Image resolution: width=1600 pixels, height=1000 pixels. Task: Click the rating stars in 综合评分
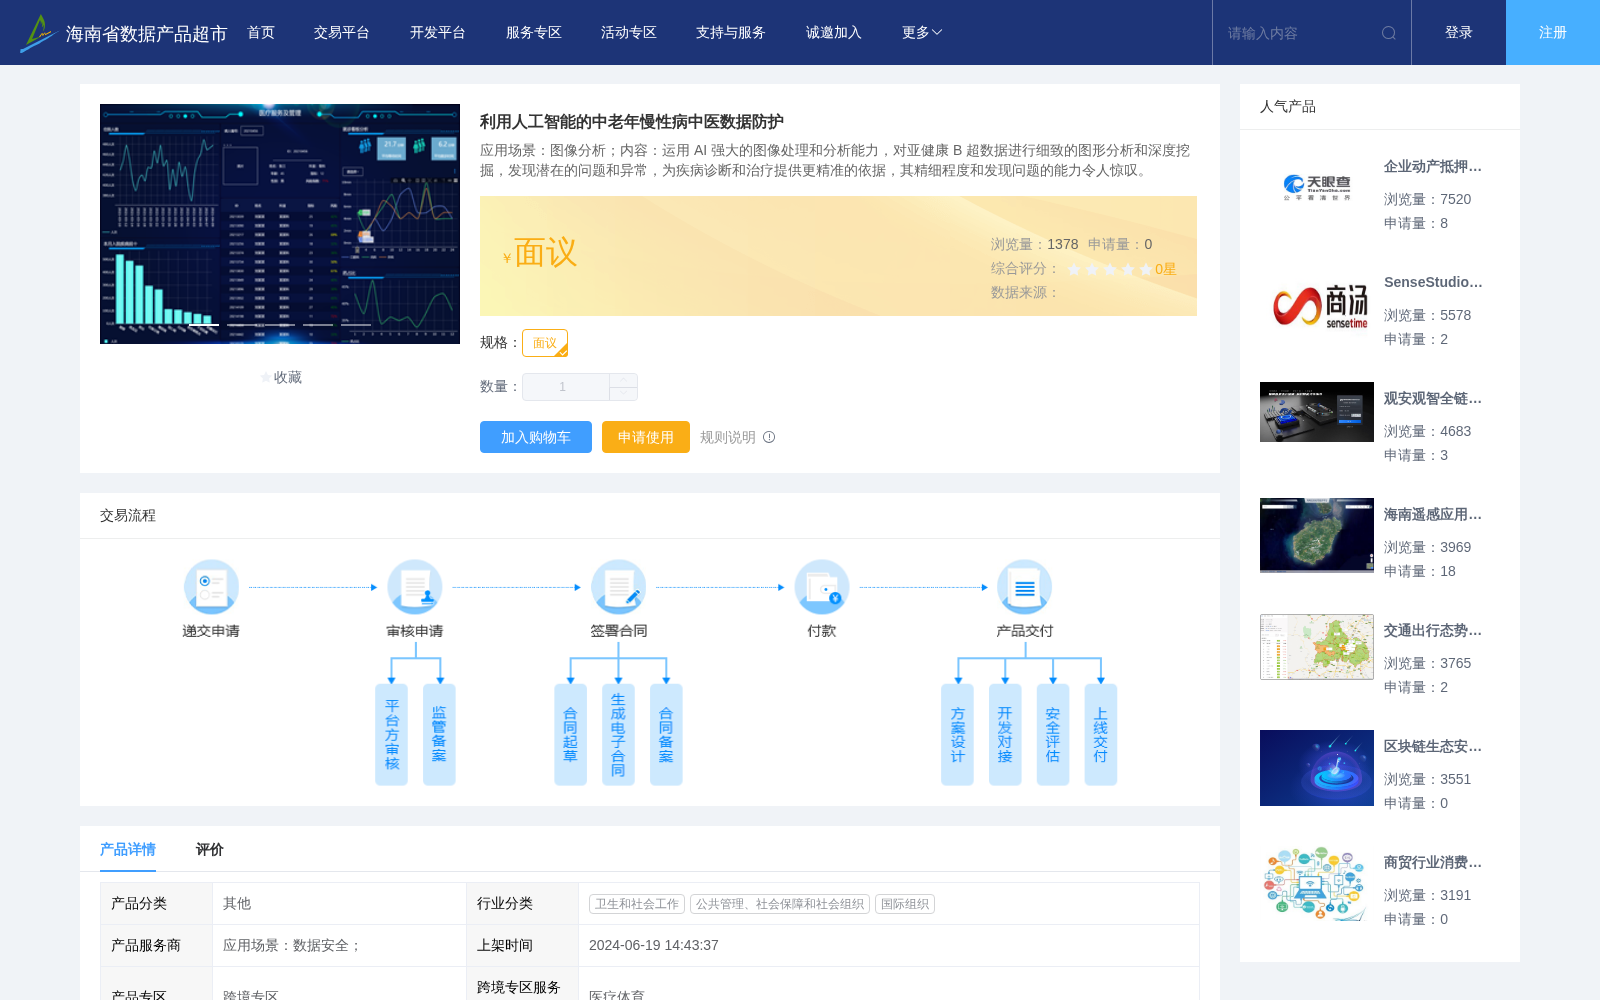pos(1110,269)
